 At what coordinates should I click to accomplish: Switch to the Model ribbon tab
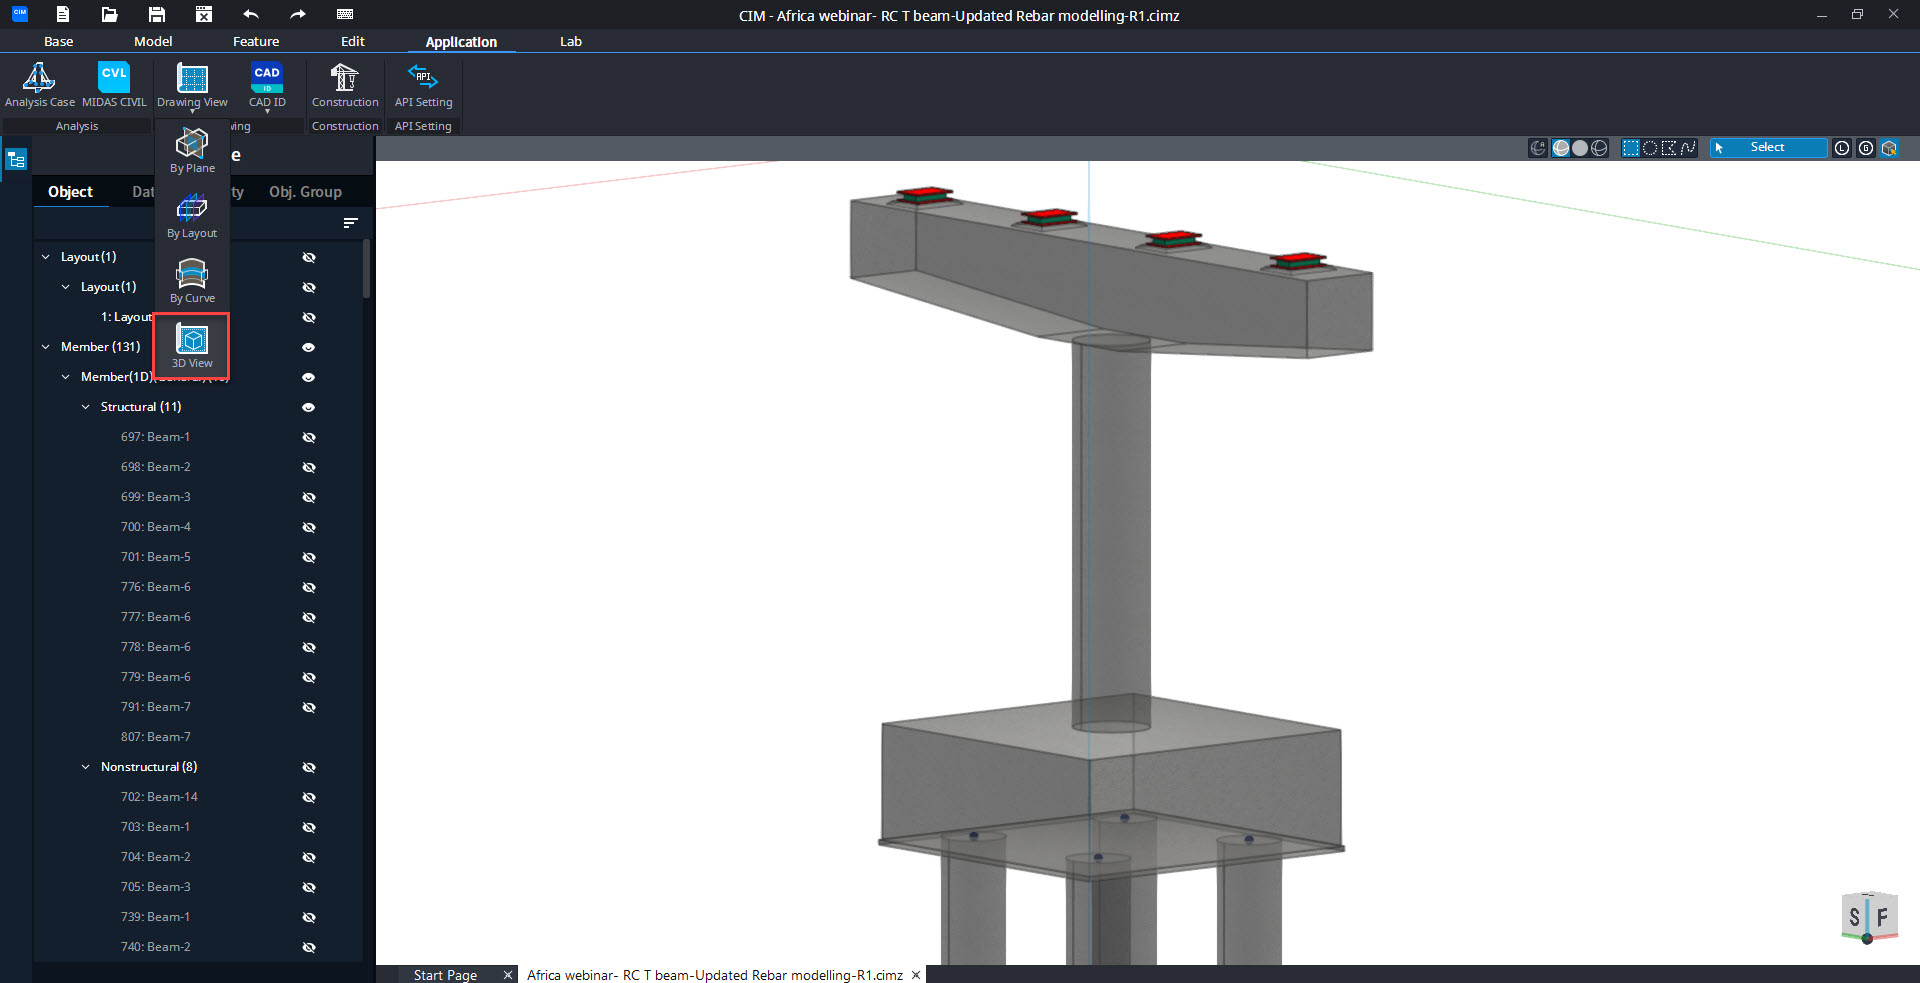coord(153,41)
